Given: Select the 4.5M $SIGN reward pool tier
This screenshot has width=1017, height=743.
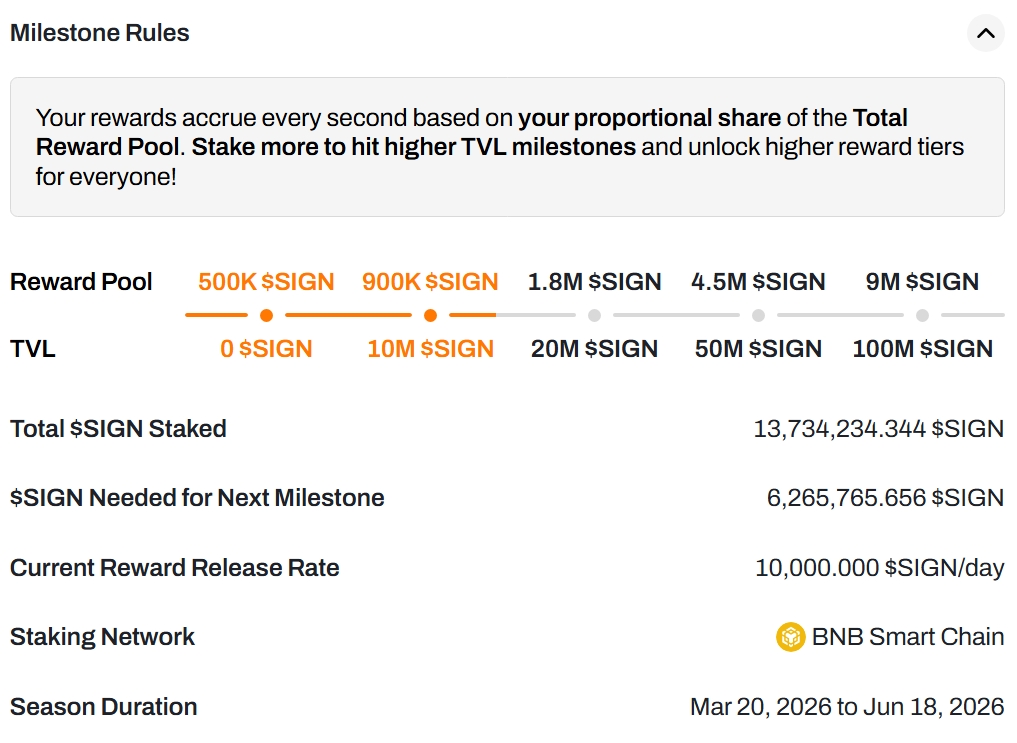Looking at the screenshot, I should click(x=758, y=282).
